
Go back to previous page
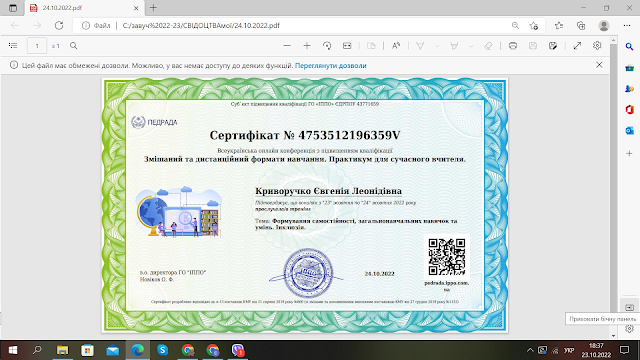[x=15, y=25]
